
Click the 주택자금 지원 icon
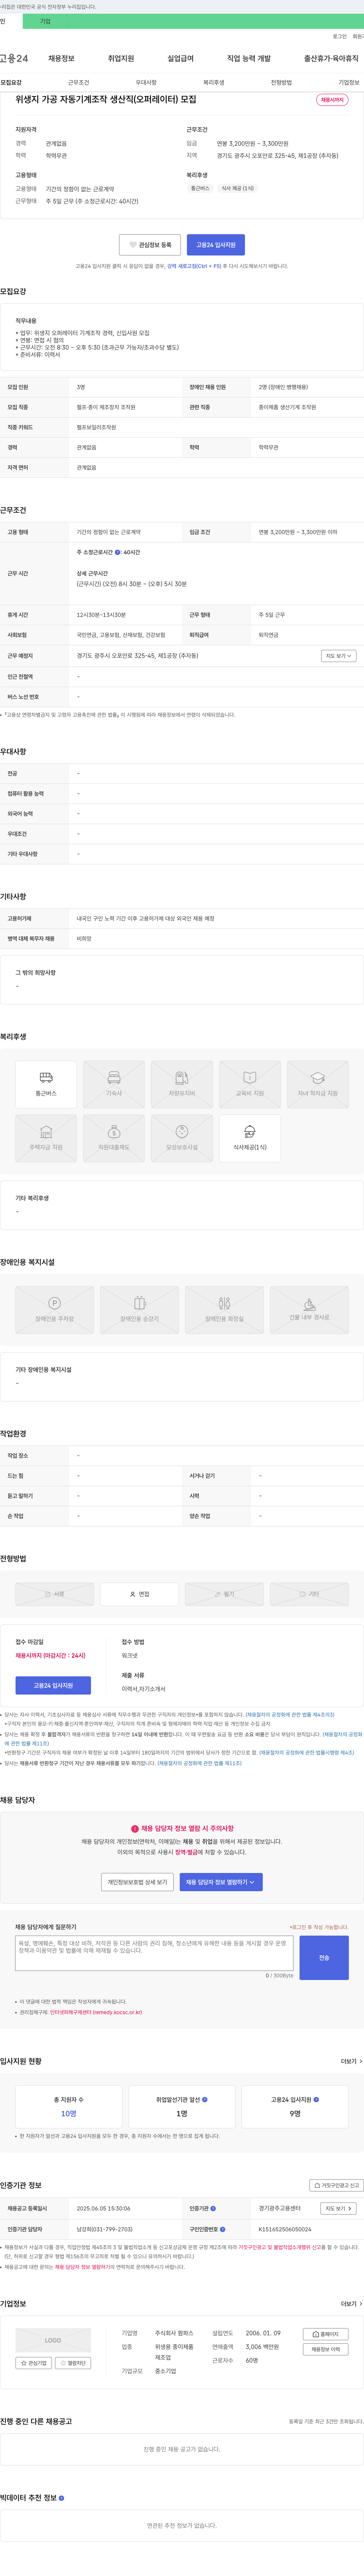click(46, 1138)
